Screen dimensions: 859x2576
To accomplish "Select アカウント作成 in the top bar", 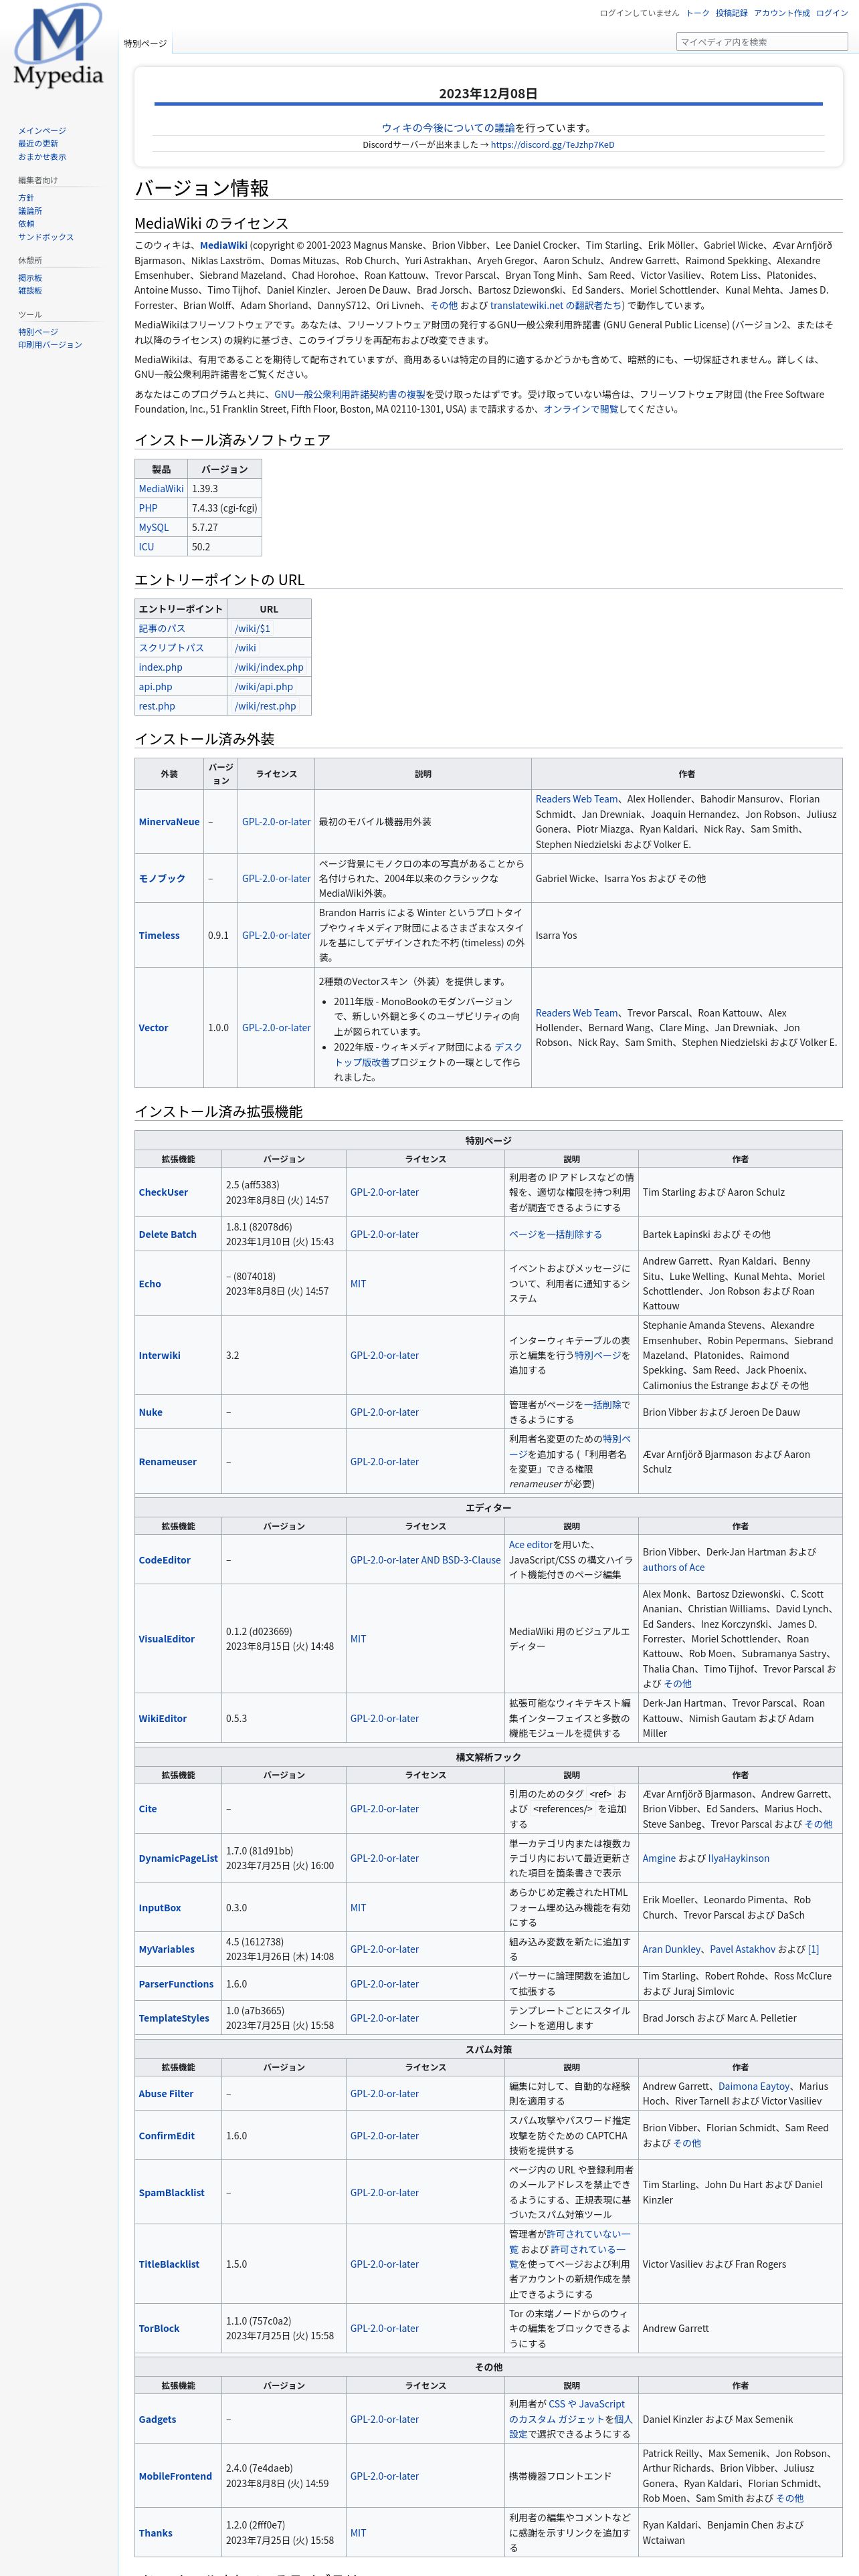I will tap(782, 13).
